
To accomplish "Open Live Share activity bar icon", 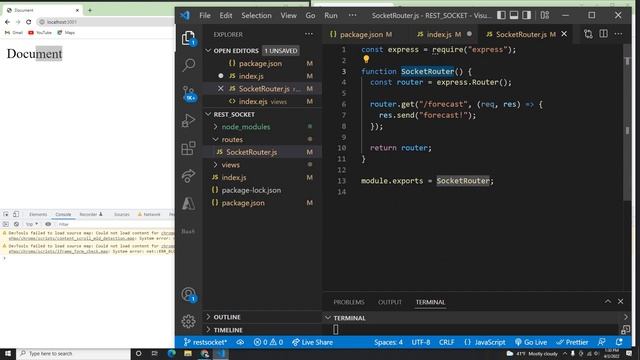I will point(188,176).
